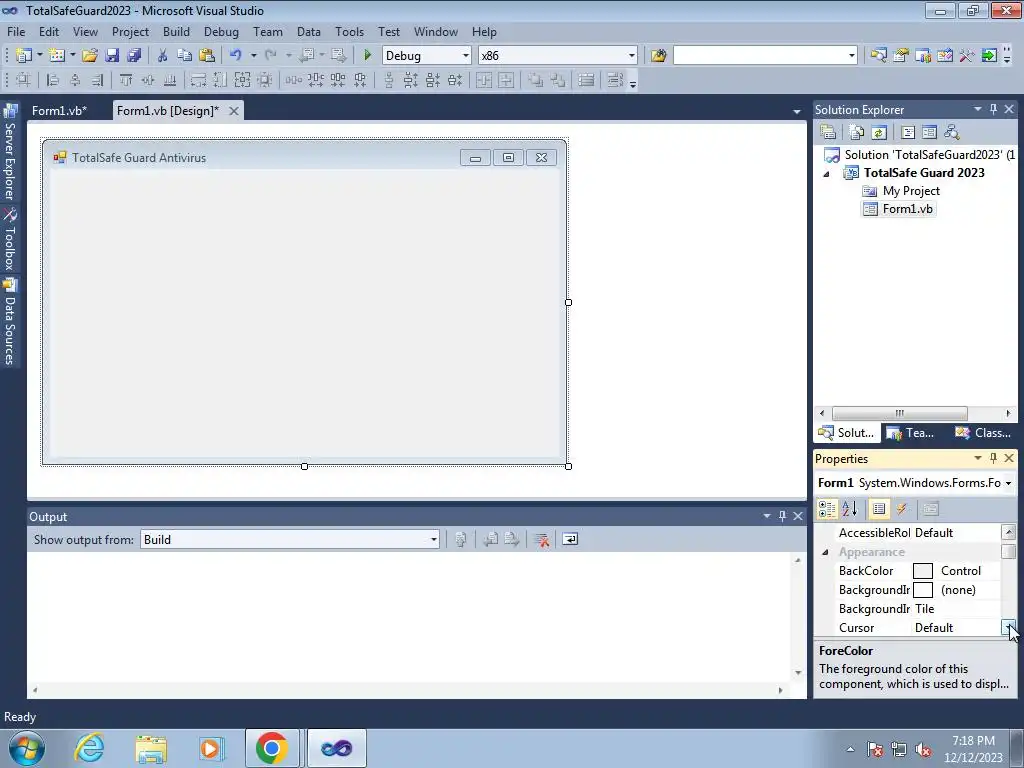Click the Tab Order layout icon
Image resolution: width=1024 pixels, height=768 pixels.
tap(615, 80)
